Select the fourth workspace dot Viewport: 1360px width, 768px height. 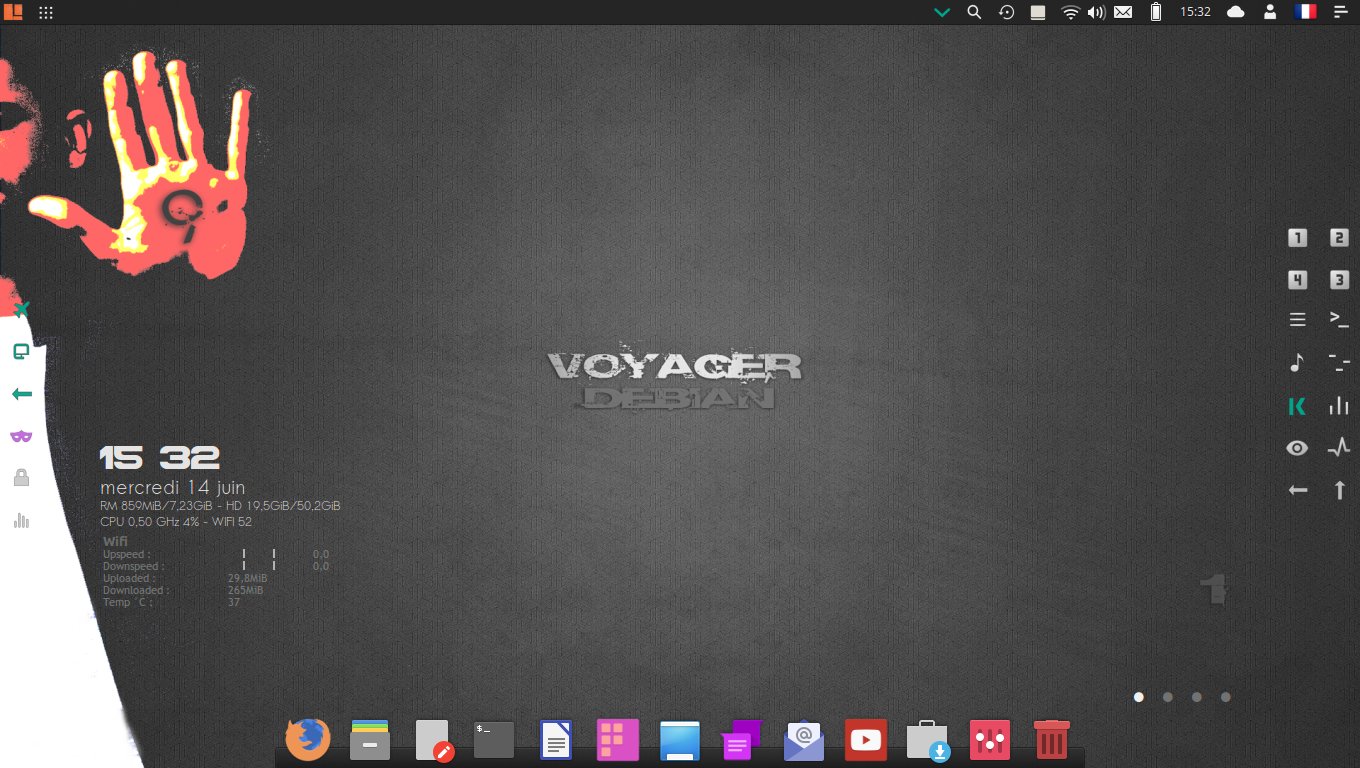point(1226,697)
